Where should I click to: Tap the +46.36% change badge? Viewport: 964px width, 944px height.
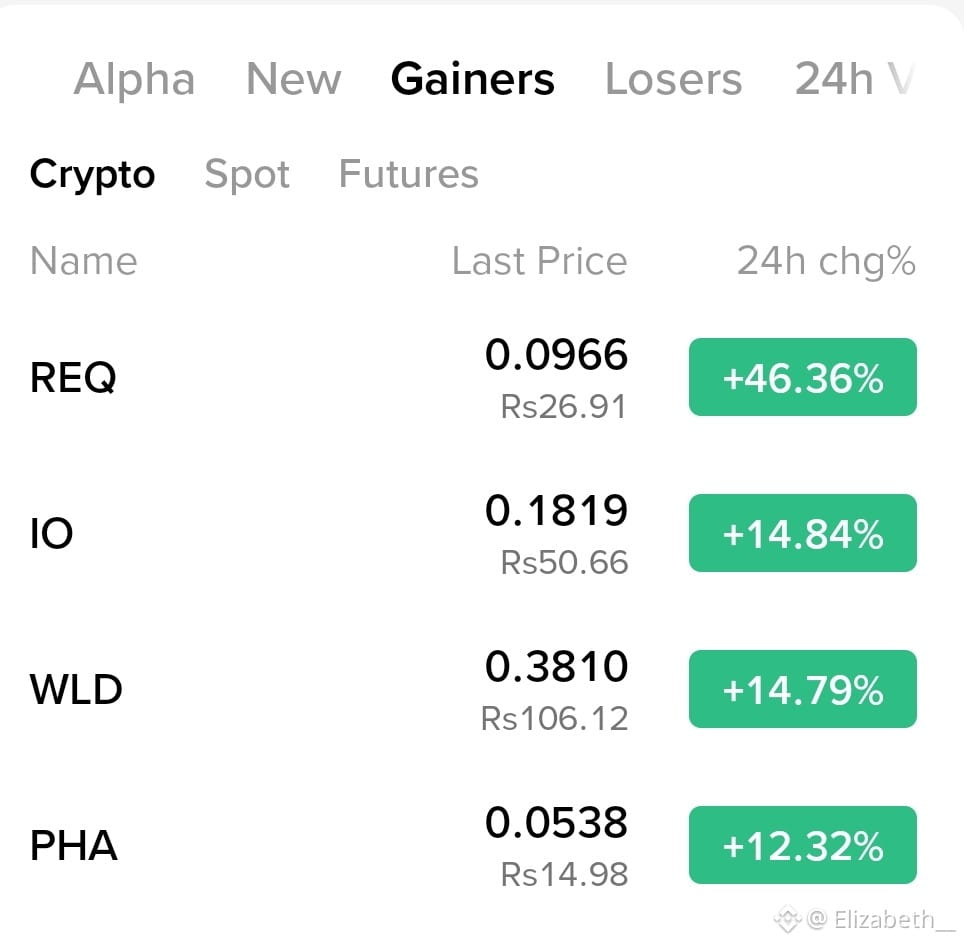pyautogui.click(x=802, y=377)
